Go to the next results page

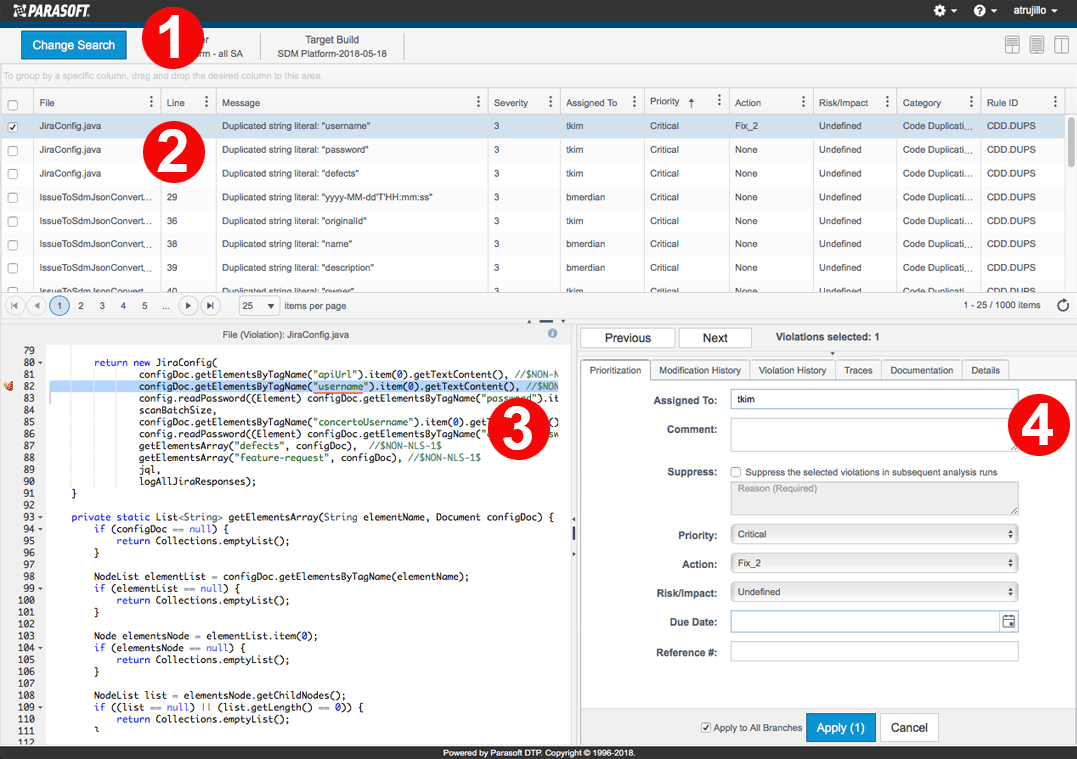pos(188,306)
